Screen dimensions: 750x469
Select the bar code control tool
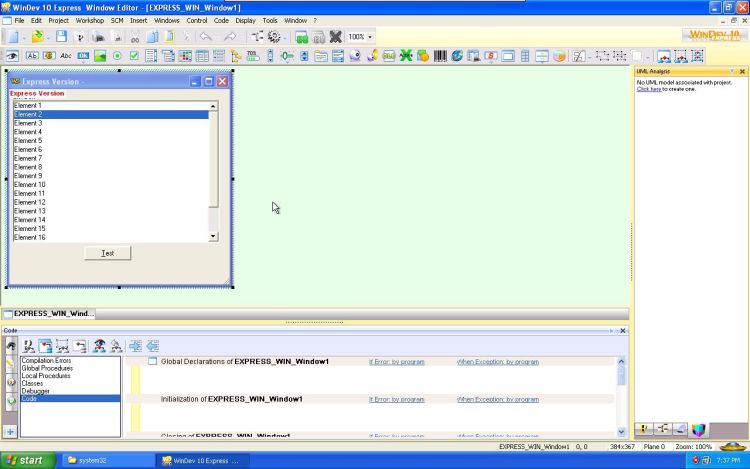coord(440,56)
